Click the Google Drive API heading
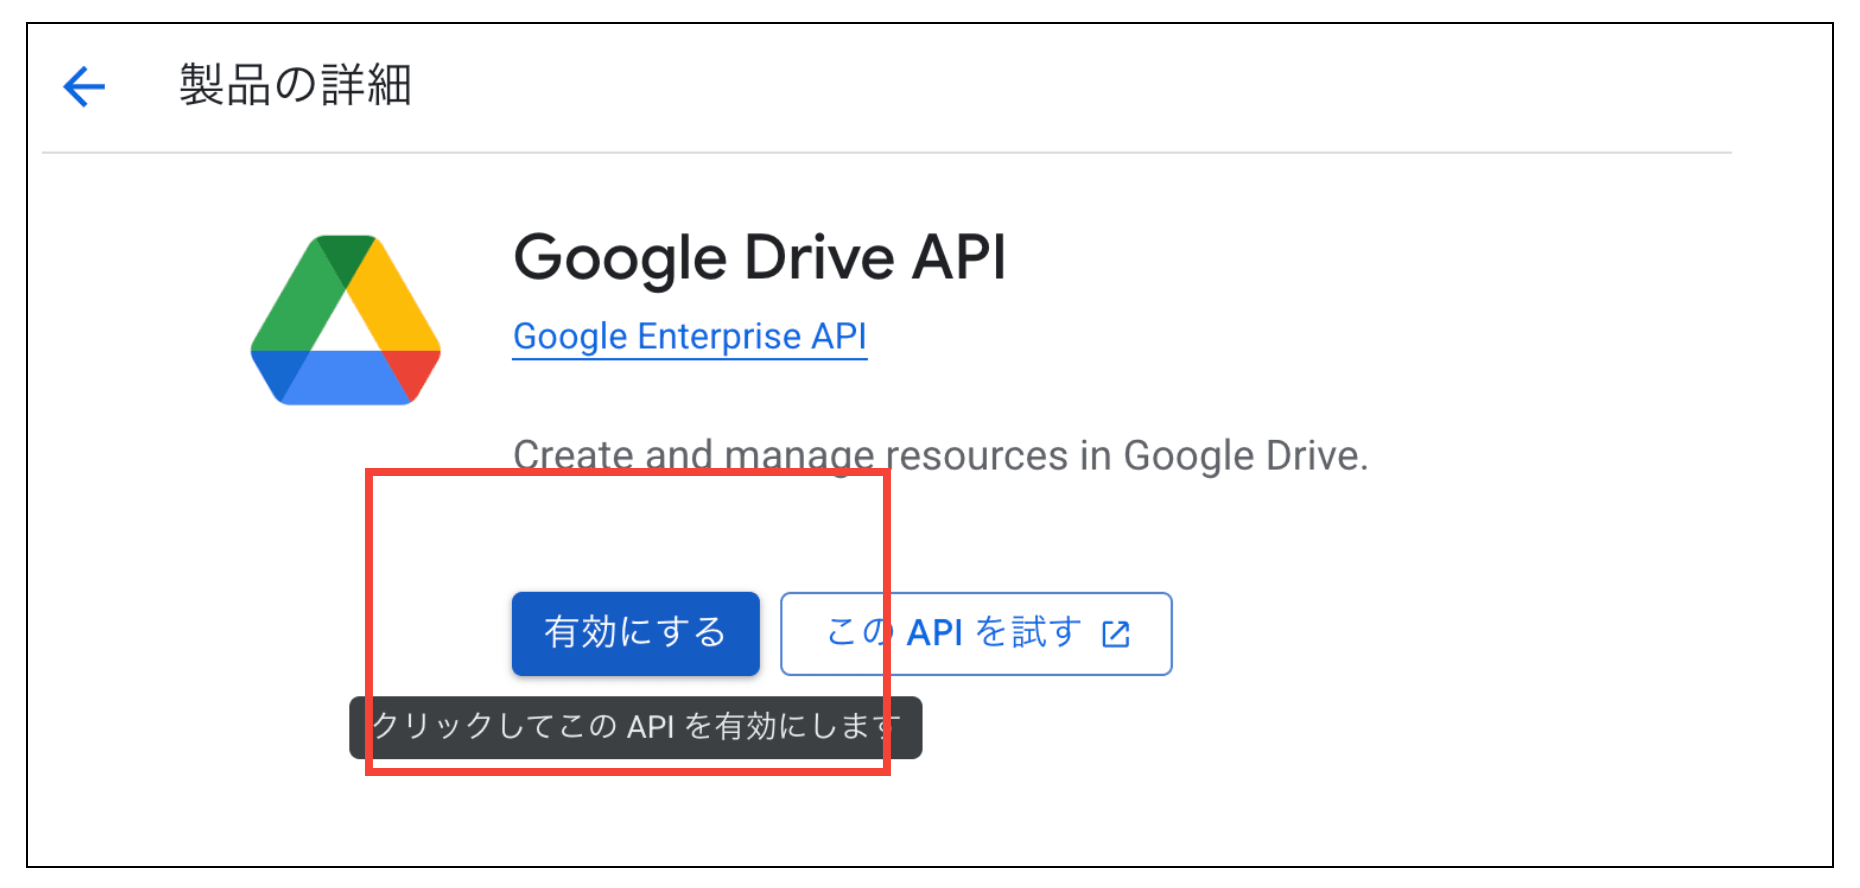 tap(762, 258)
